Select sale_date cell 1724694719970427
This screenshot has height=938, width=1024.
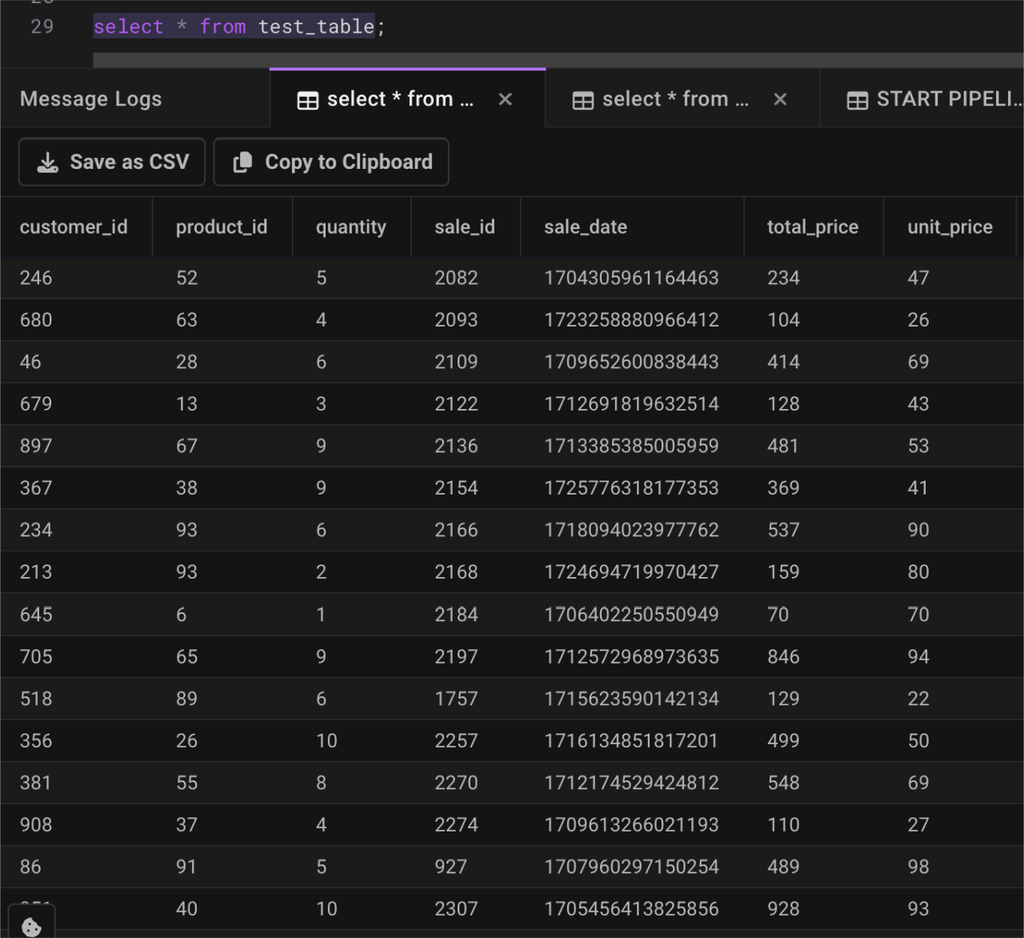point(632,572)
